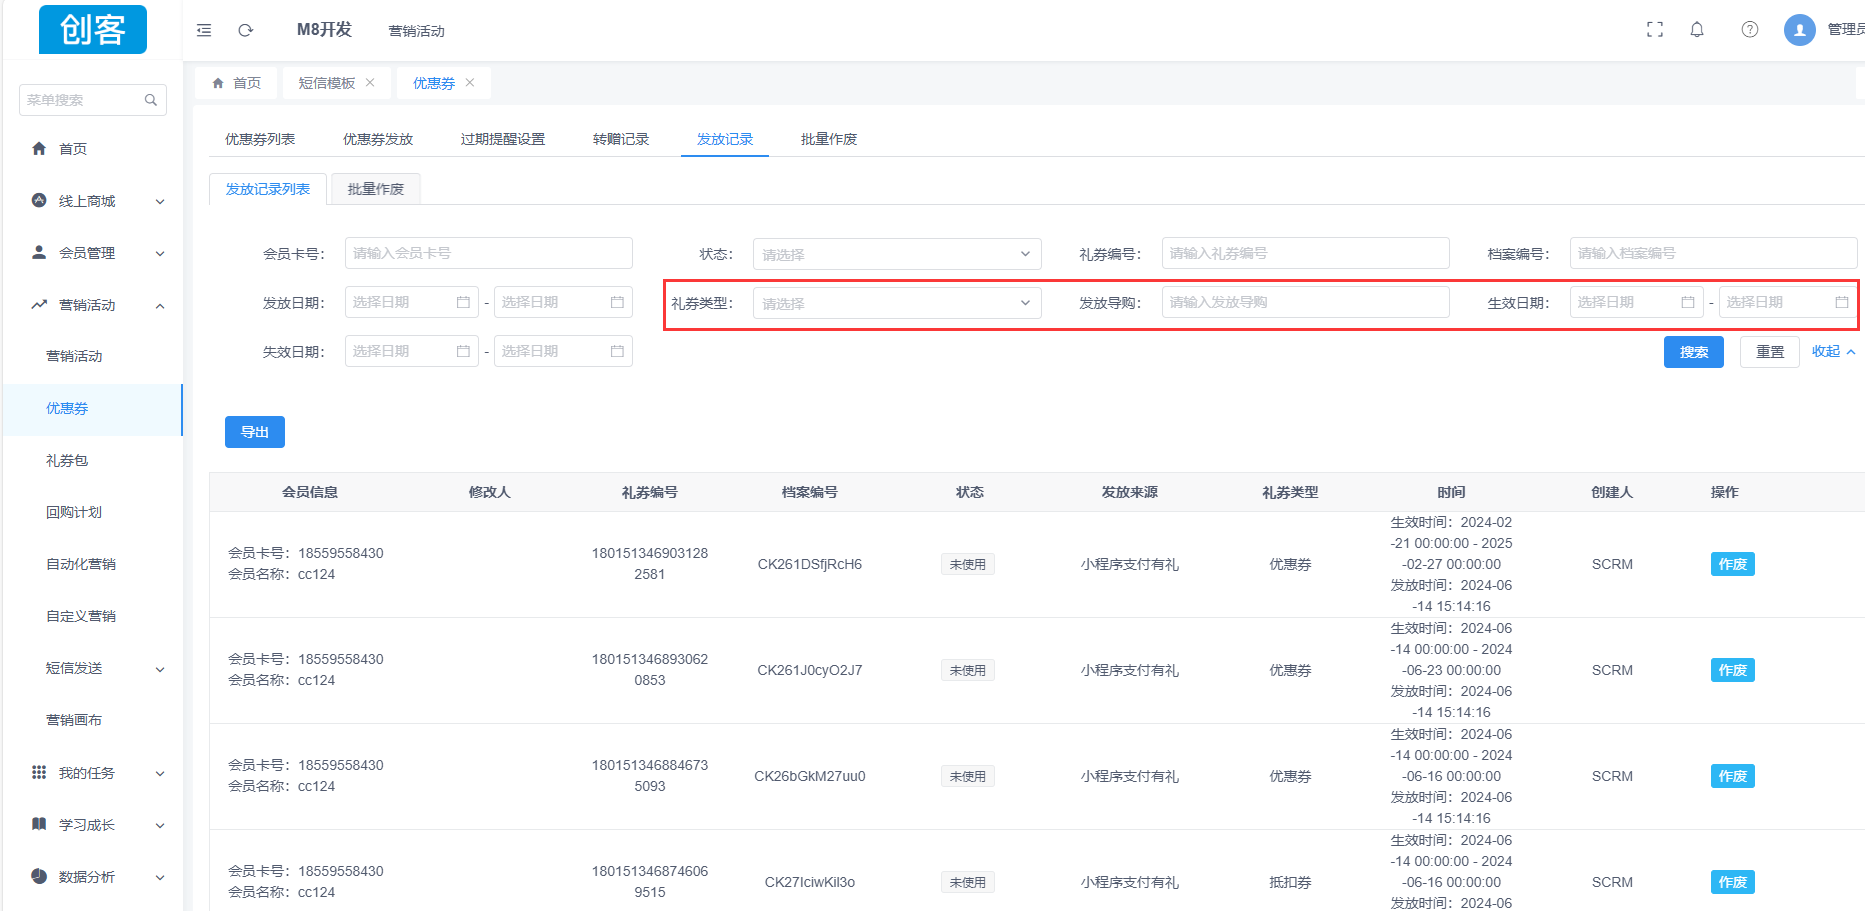Click the blue 搜索 button
The width and height of the screenshot is (1865, 911).
[x=1693, y=352]
